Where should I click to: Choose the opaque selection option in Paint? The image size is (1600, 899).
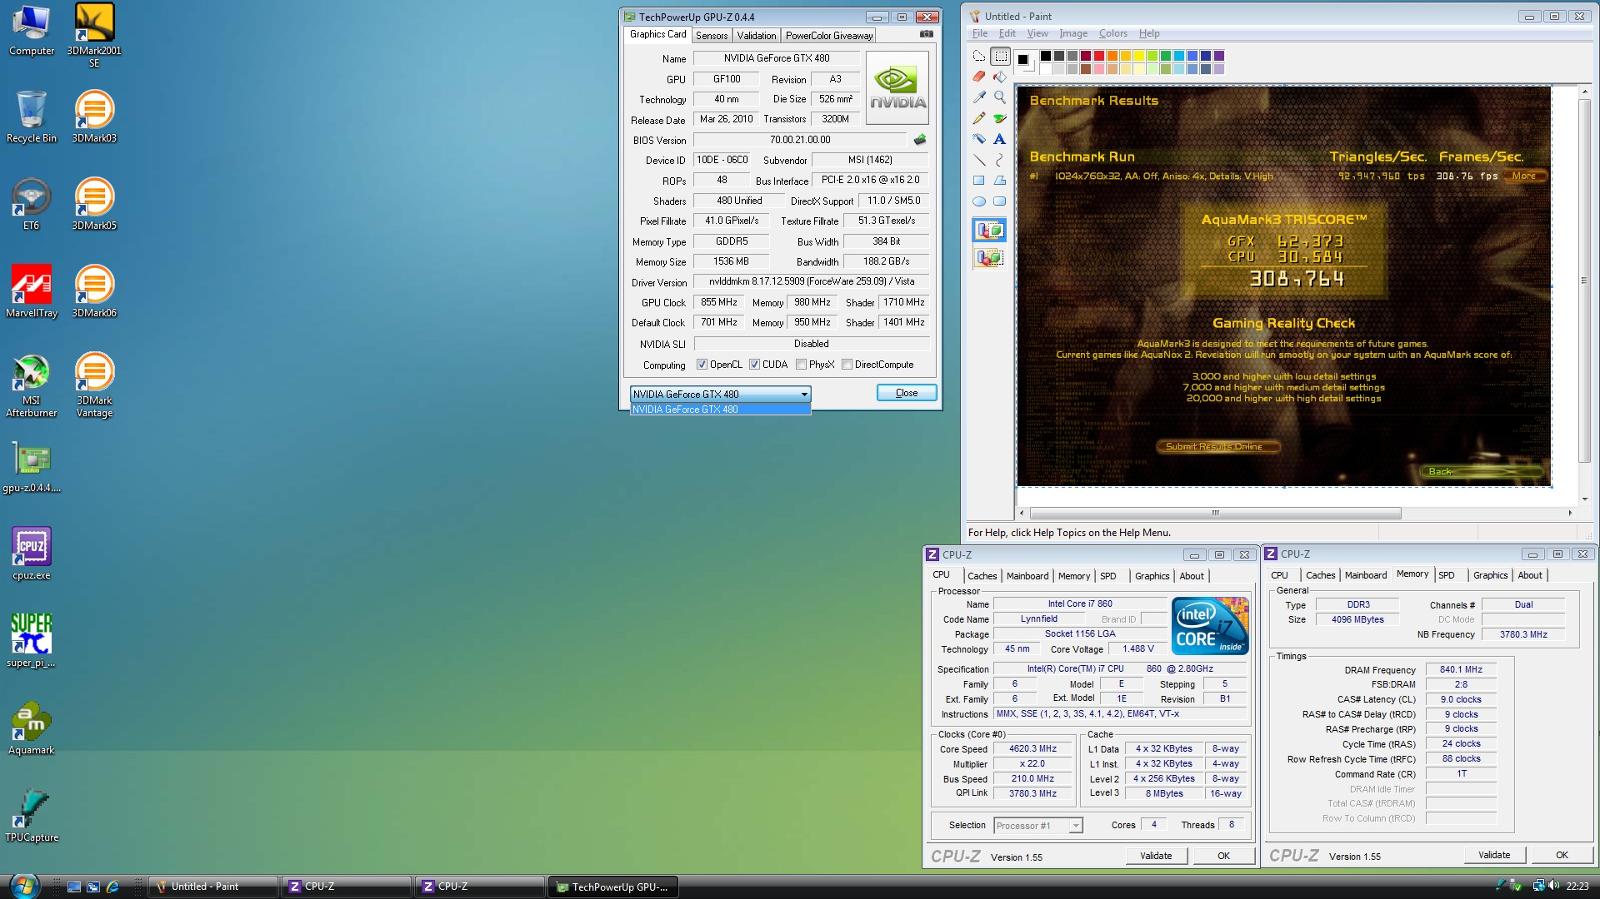(x=989, y=231)
